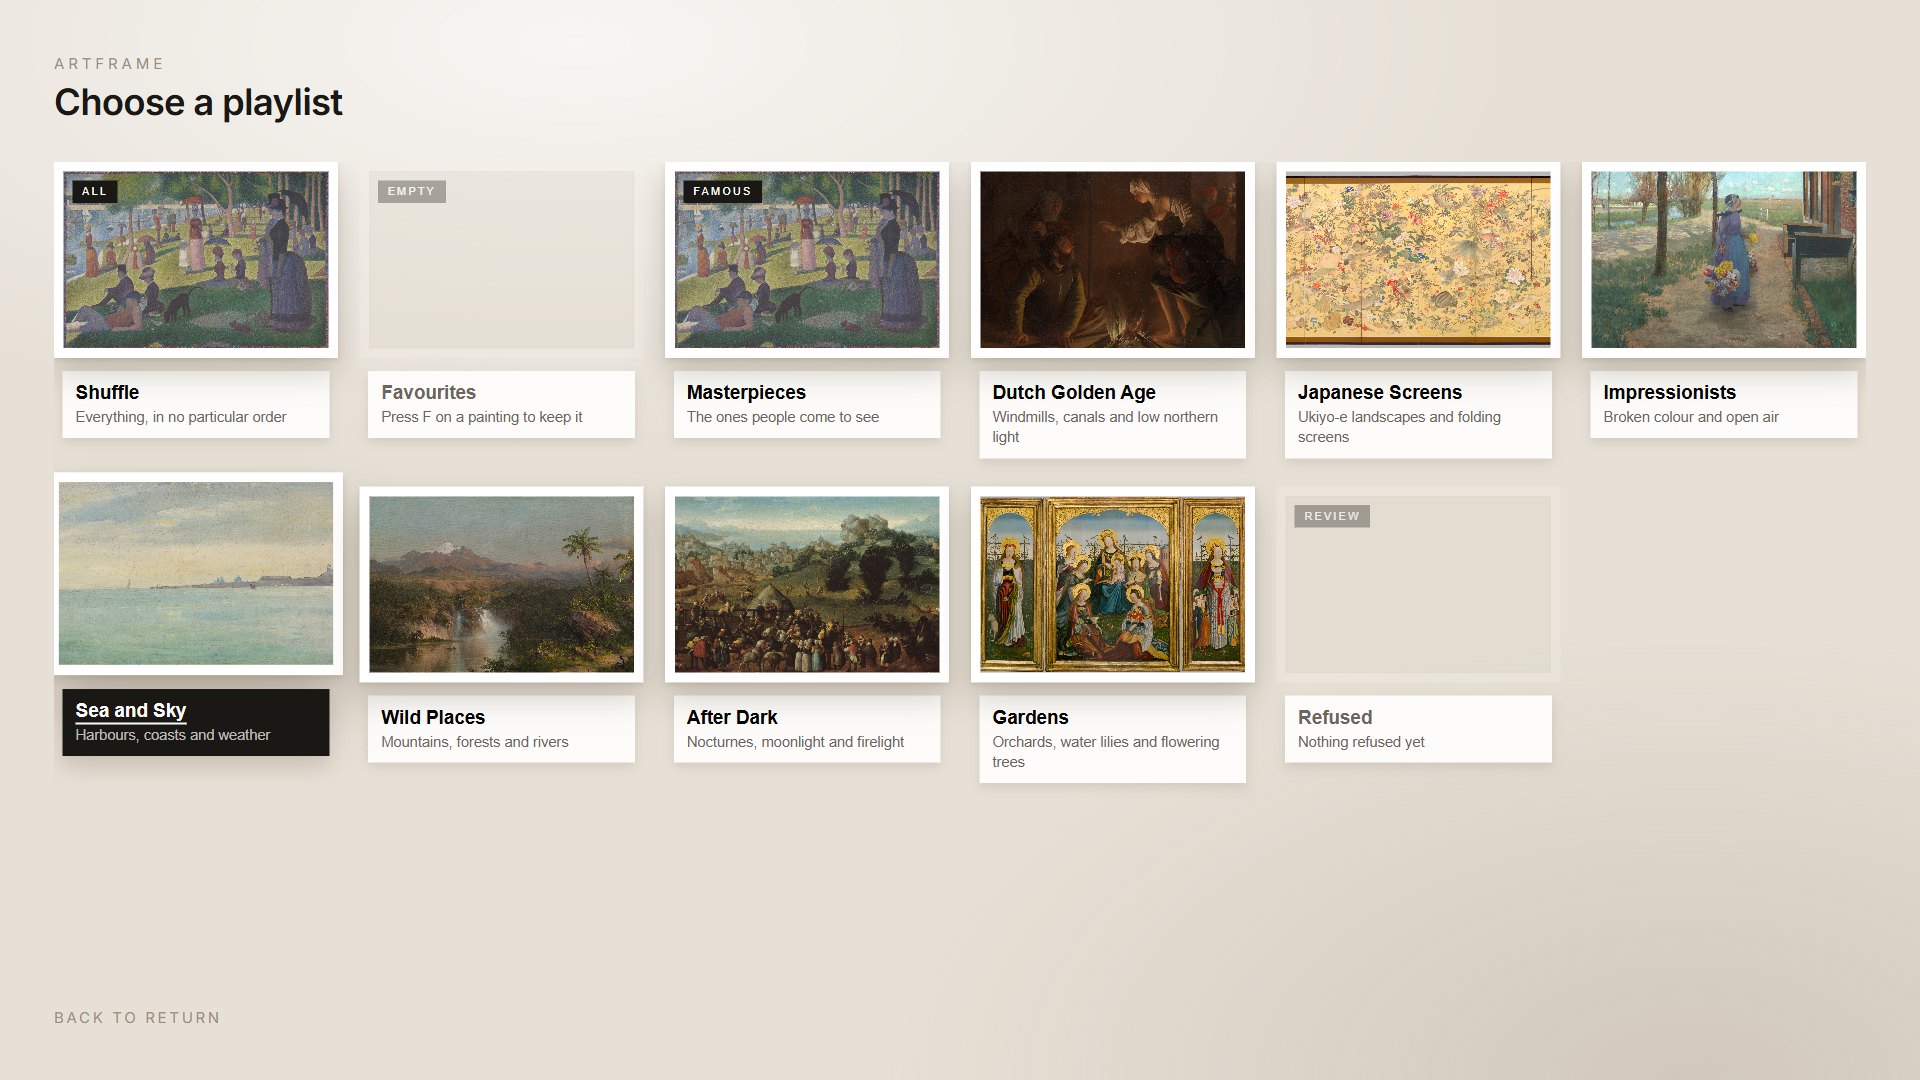
Task: Click 'Everything, in no particular order' text
Action: point(181,417)
